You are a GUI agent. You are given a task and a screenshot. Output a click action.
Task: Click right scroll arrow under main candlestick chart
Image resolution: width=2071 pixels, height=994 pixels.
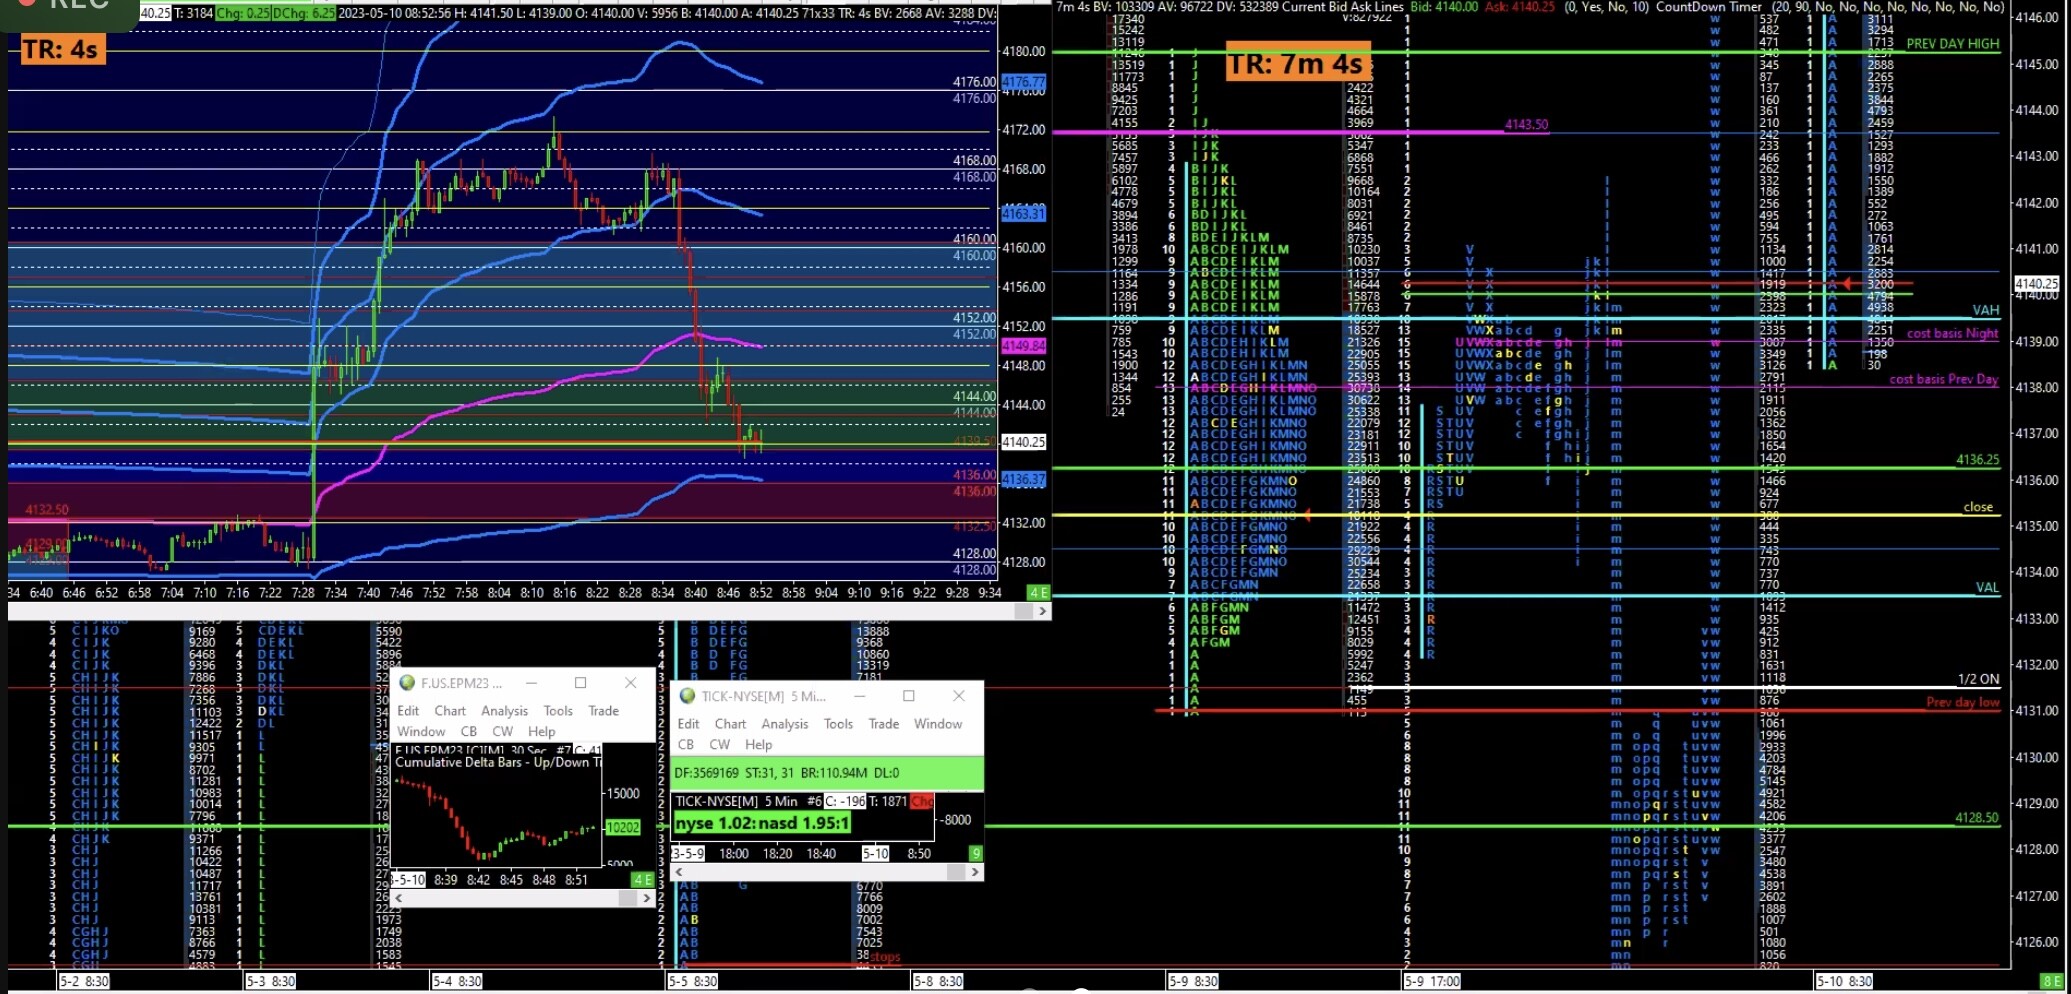tap(1042, 610)
